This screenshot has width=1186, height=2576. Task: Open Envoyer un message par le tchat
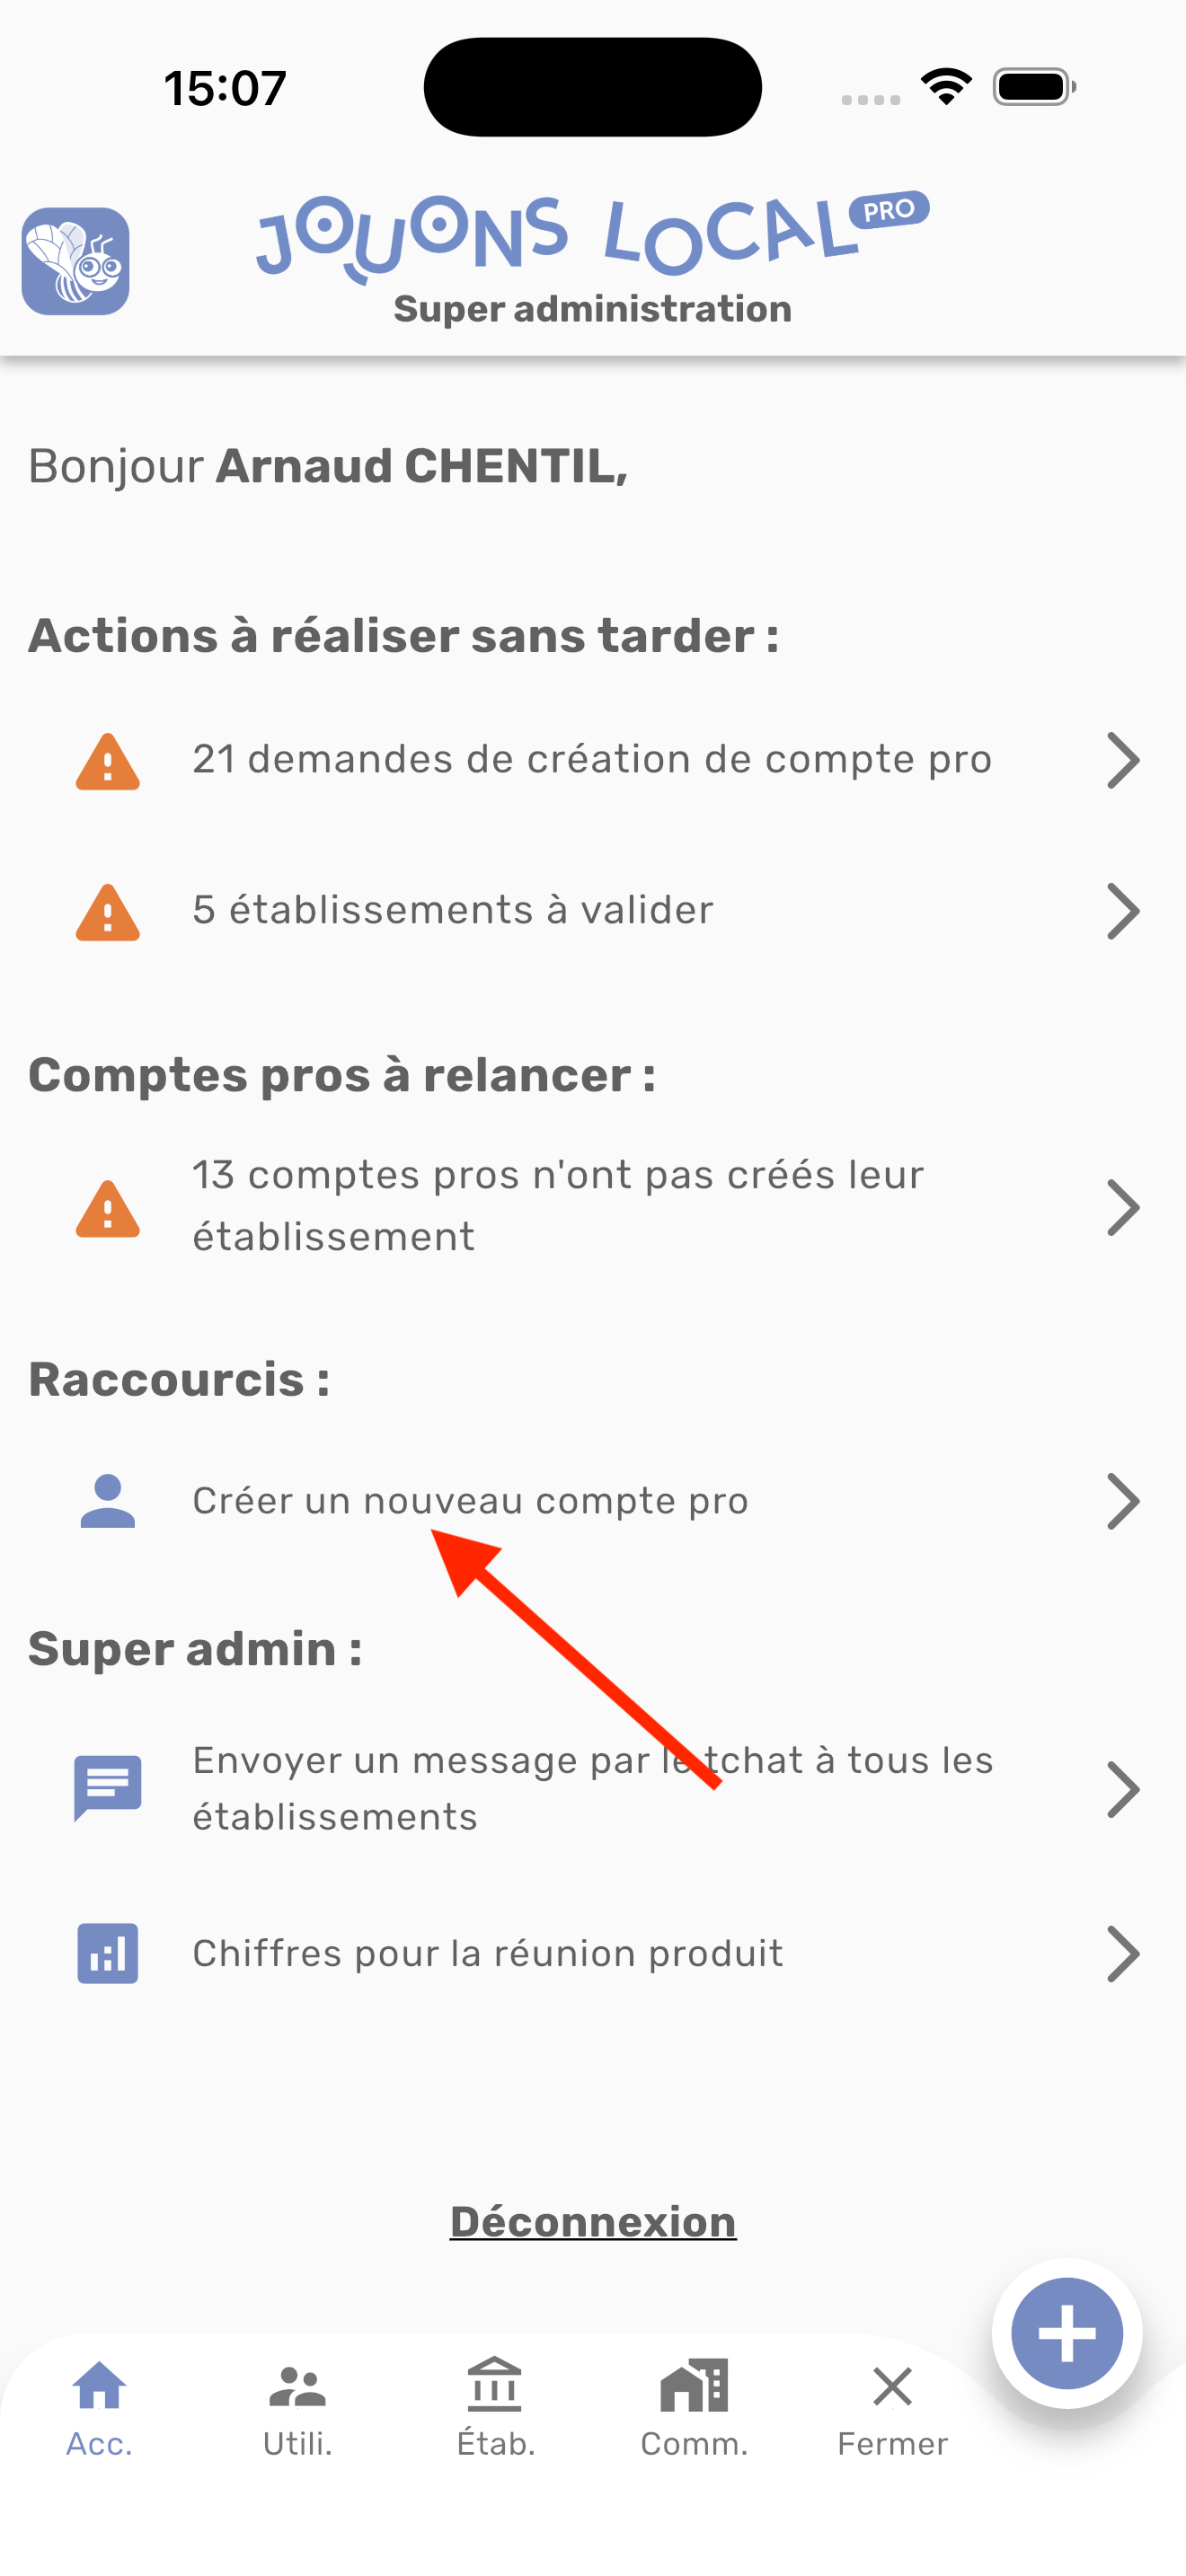tap(593, 1788)
